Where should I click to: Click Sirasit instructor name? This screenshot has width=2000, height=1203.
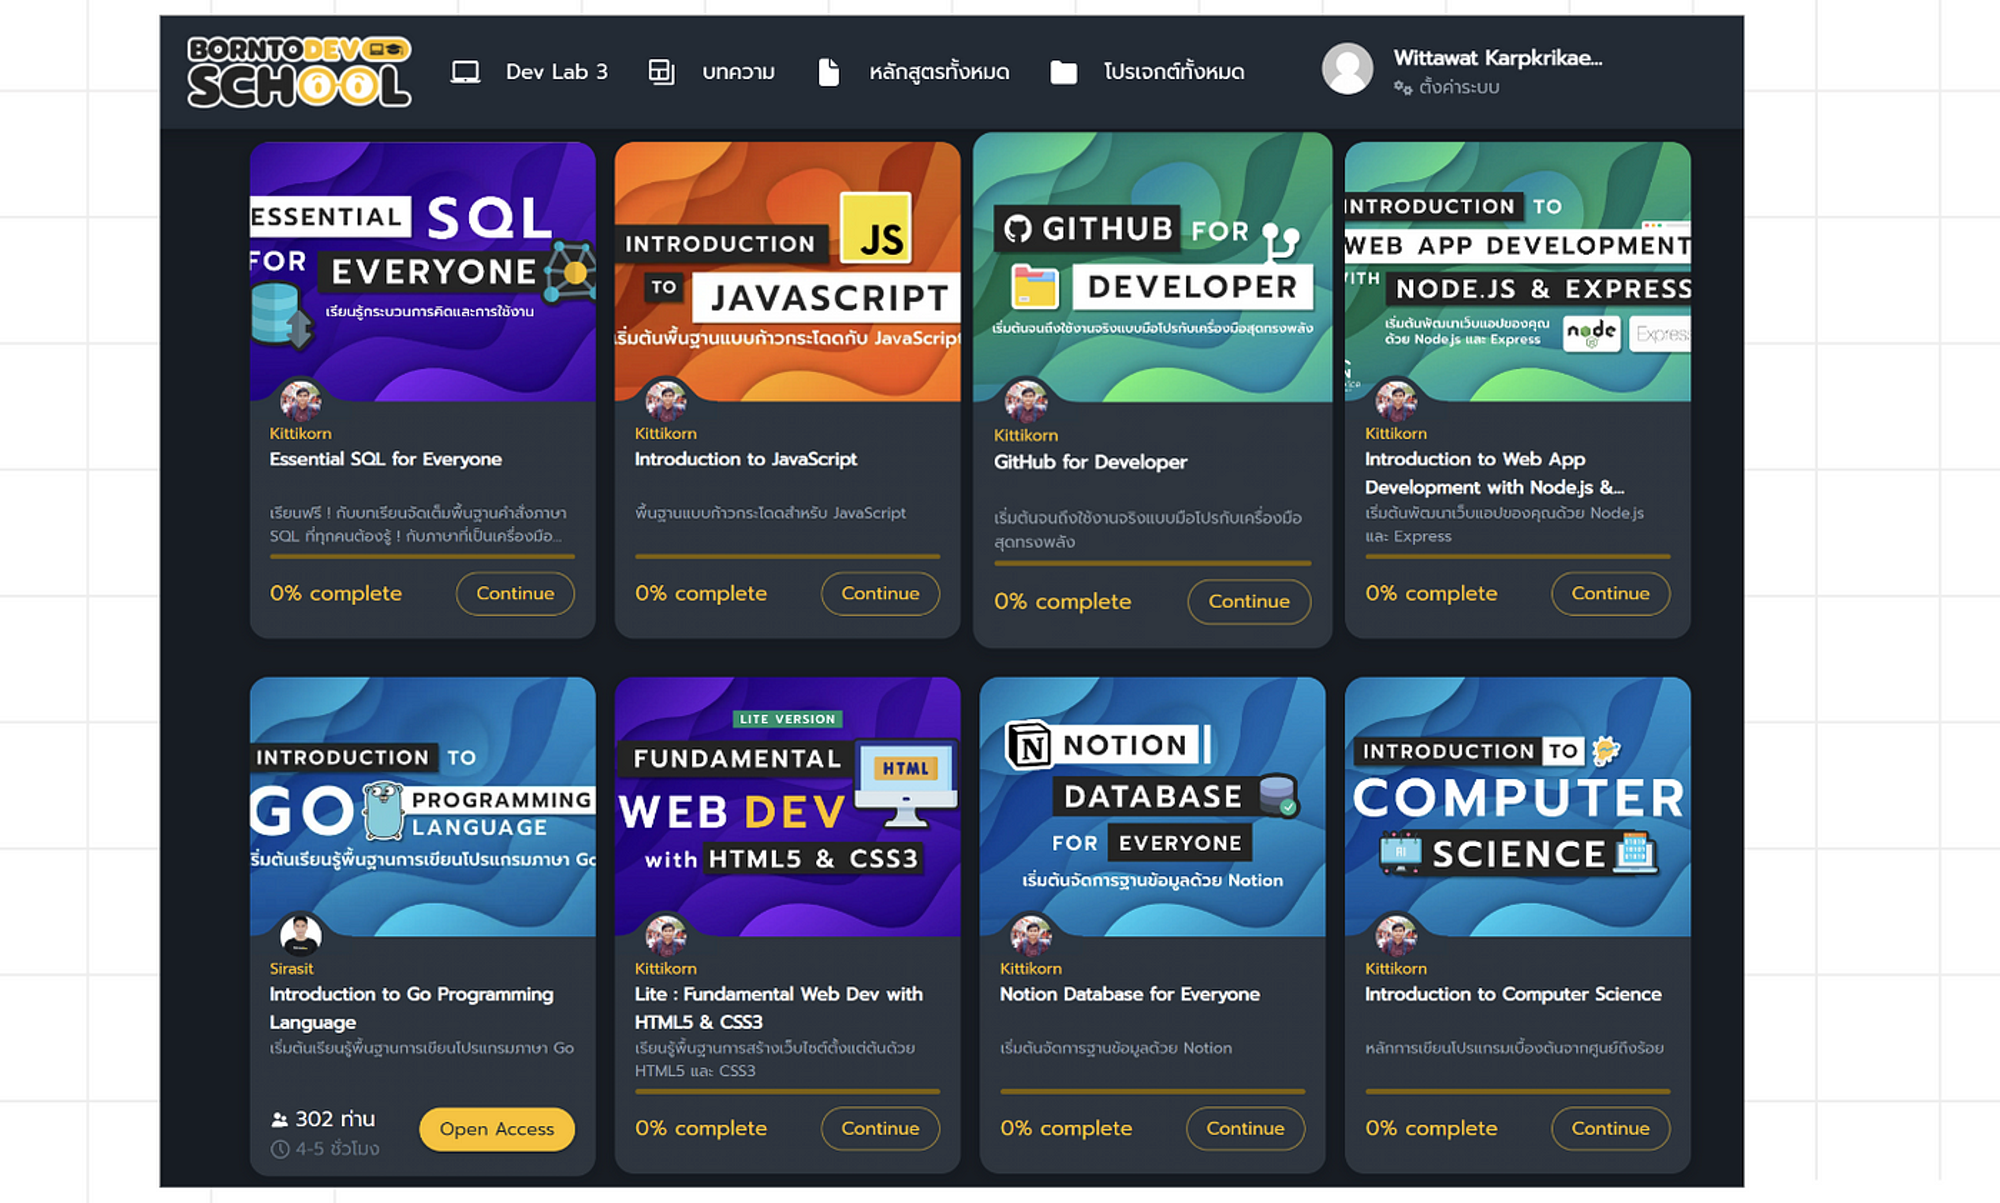[291, 968]
